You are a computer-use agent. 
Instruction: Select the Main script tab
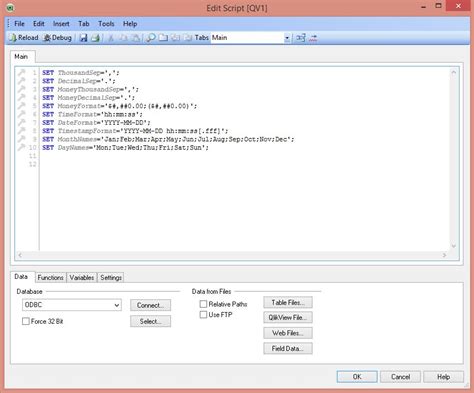(21, 56)
